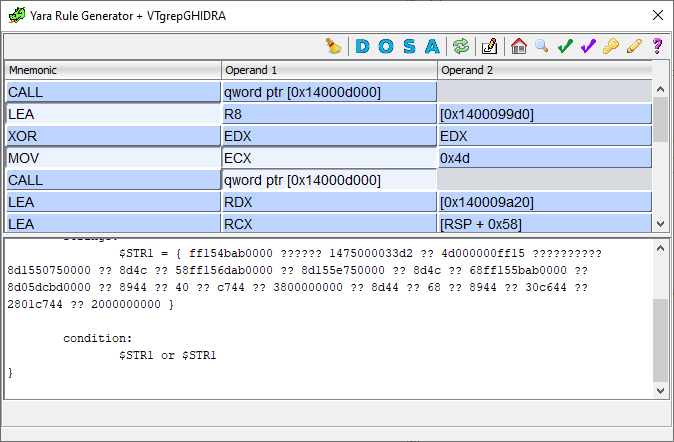Select EDX in XOR row Operand 1
Viewport: 674px width, 442px height.
pos(329,136)
